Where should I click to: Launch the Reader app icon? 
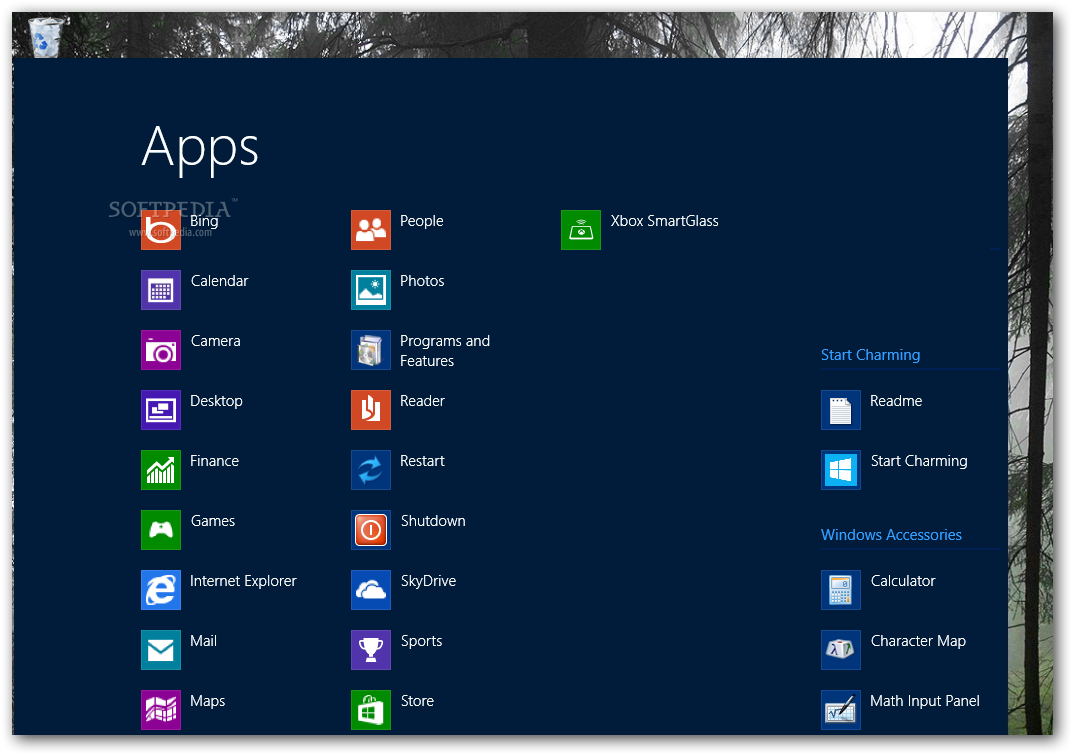(371, 410)
